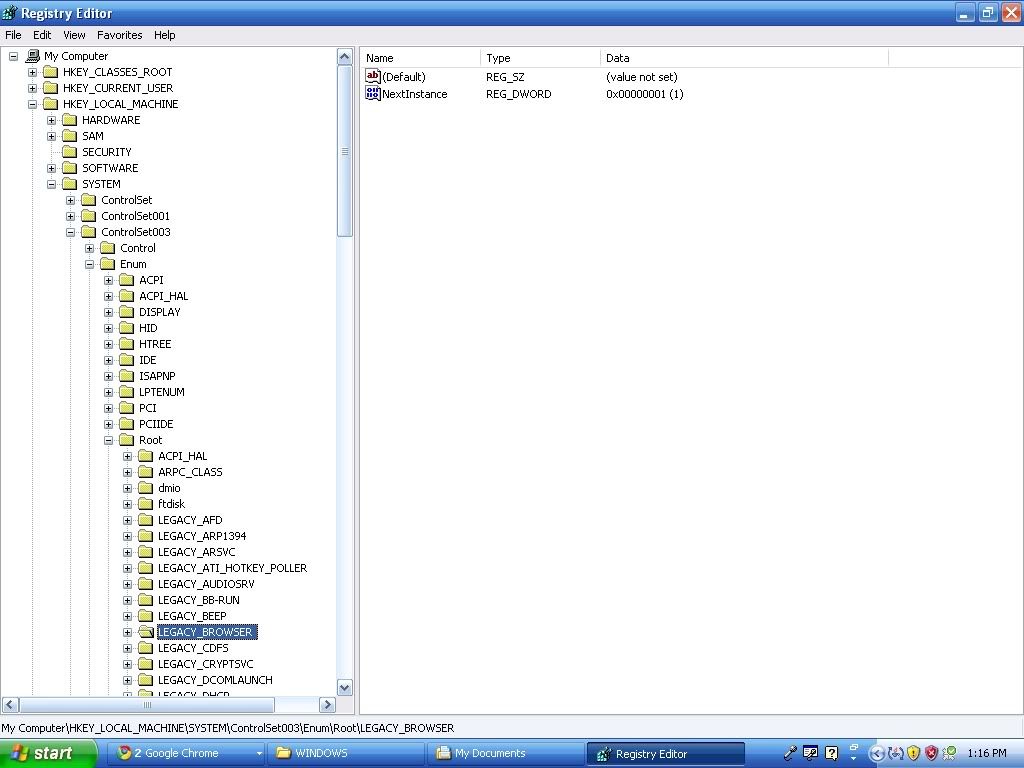This screenshot has width=1024, height=768.
Task: Click the Start button
Action: coord(48,754)
